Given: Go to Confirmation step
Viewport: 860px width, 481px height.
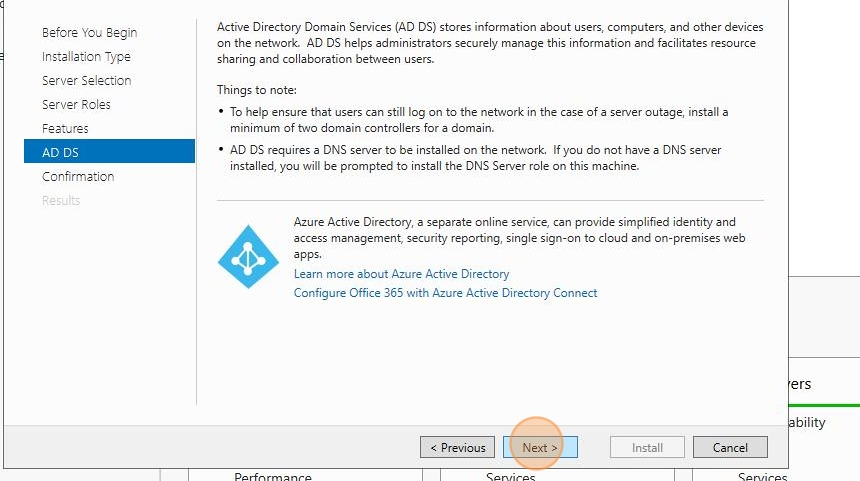Looking at the screenshot, I should pos(78,177).
